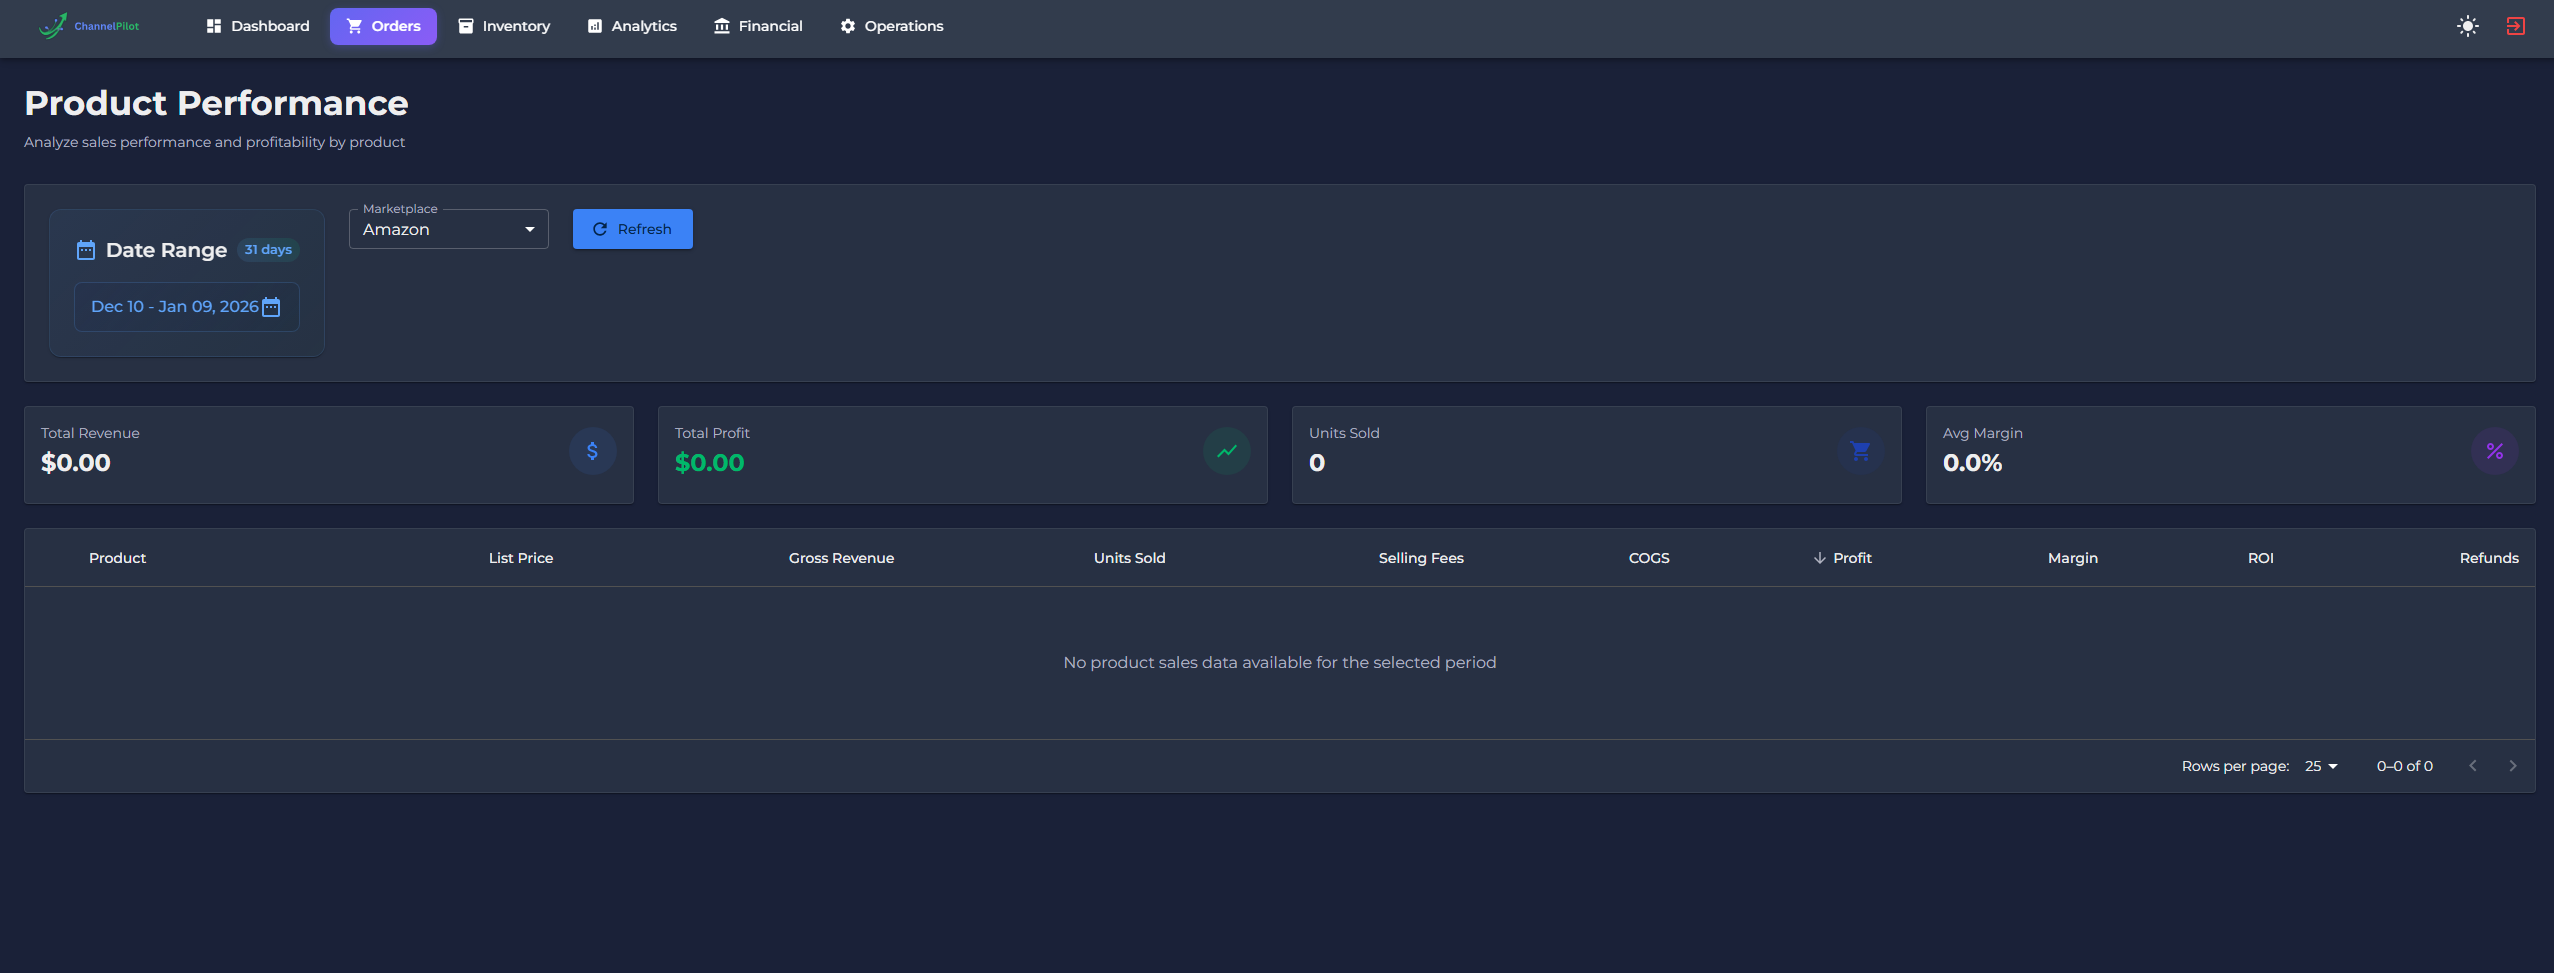Screen dimensions: 2554x973
Task: Click the shopping cart Units Sold icon
Action: pos(1860,452)
